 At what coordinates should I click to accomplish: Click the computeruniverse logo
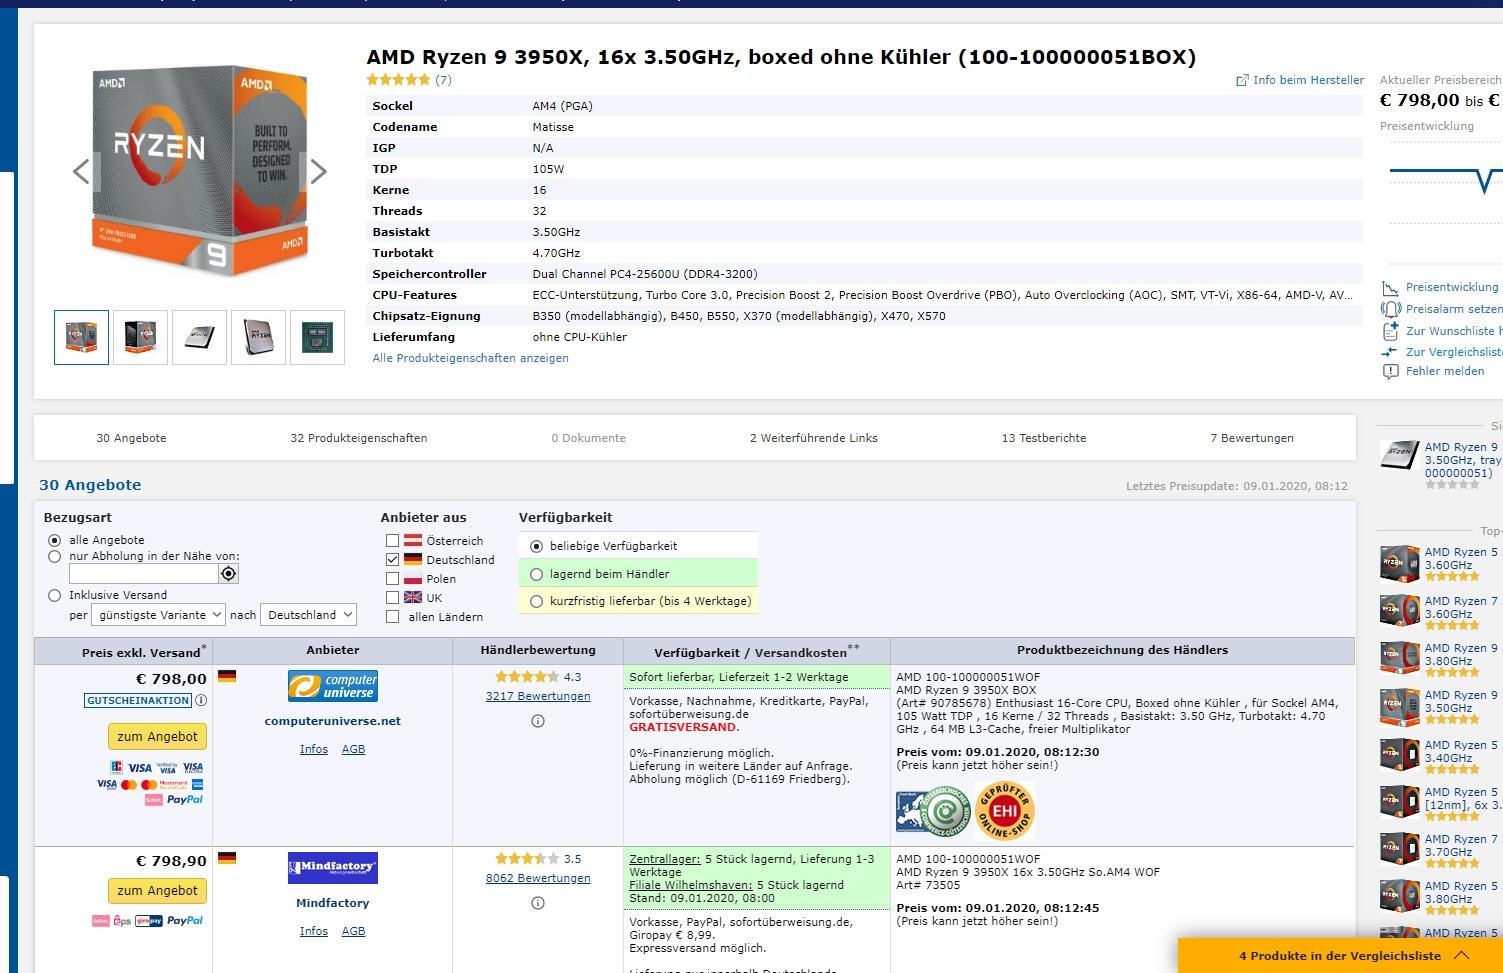coord(333,686)
